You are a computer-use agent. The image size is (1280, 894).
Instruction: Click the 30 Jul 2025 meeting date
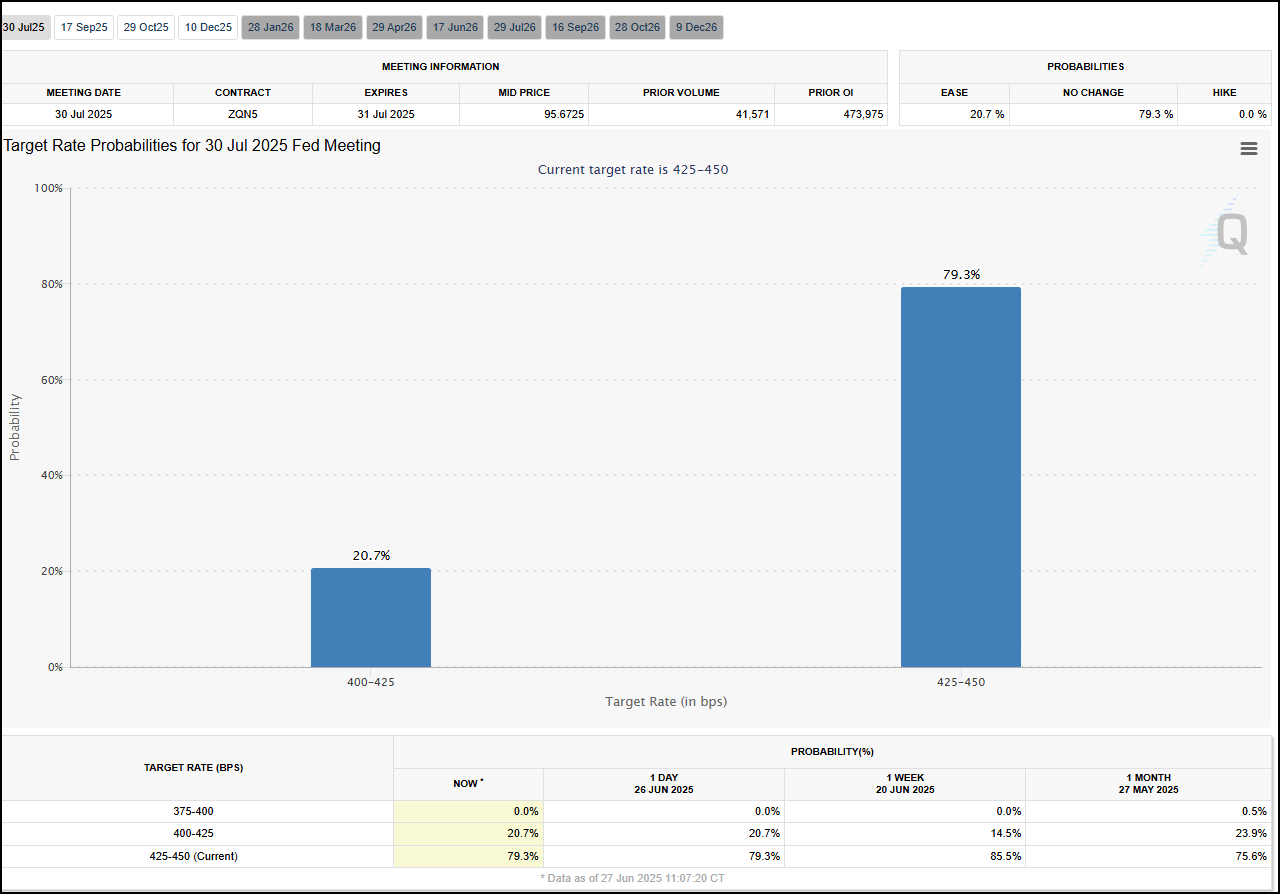[84, 114]
